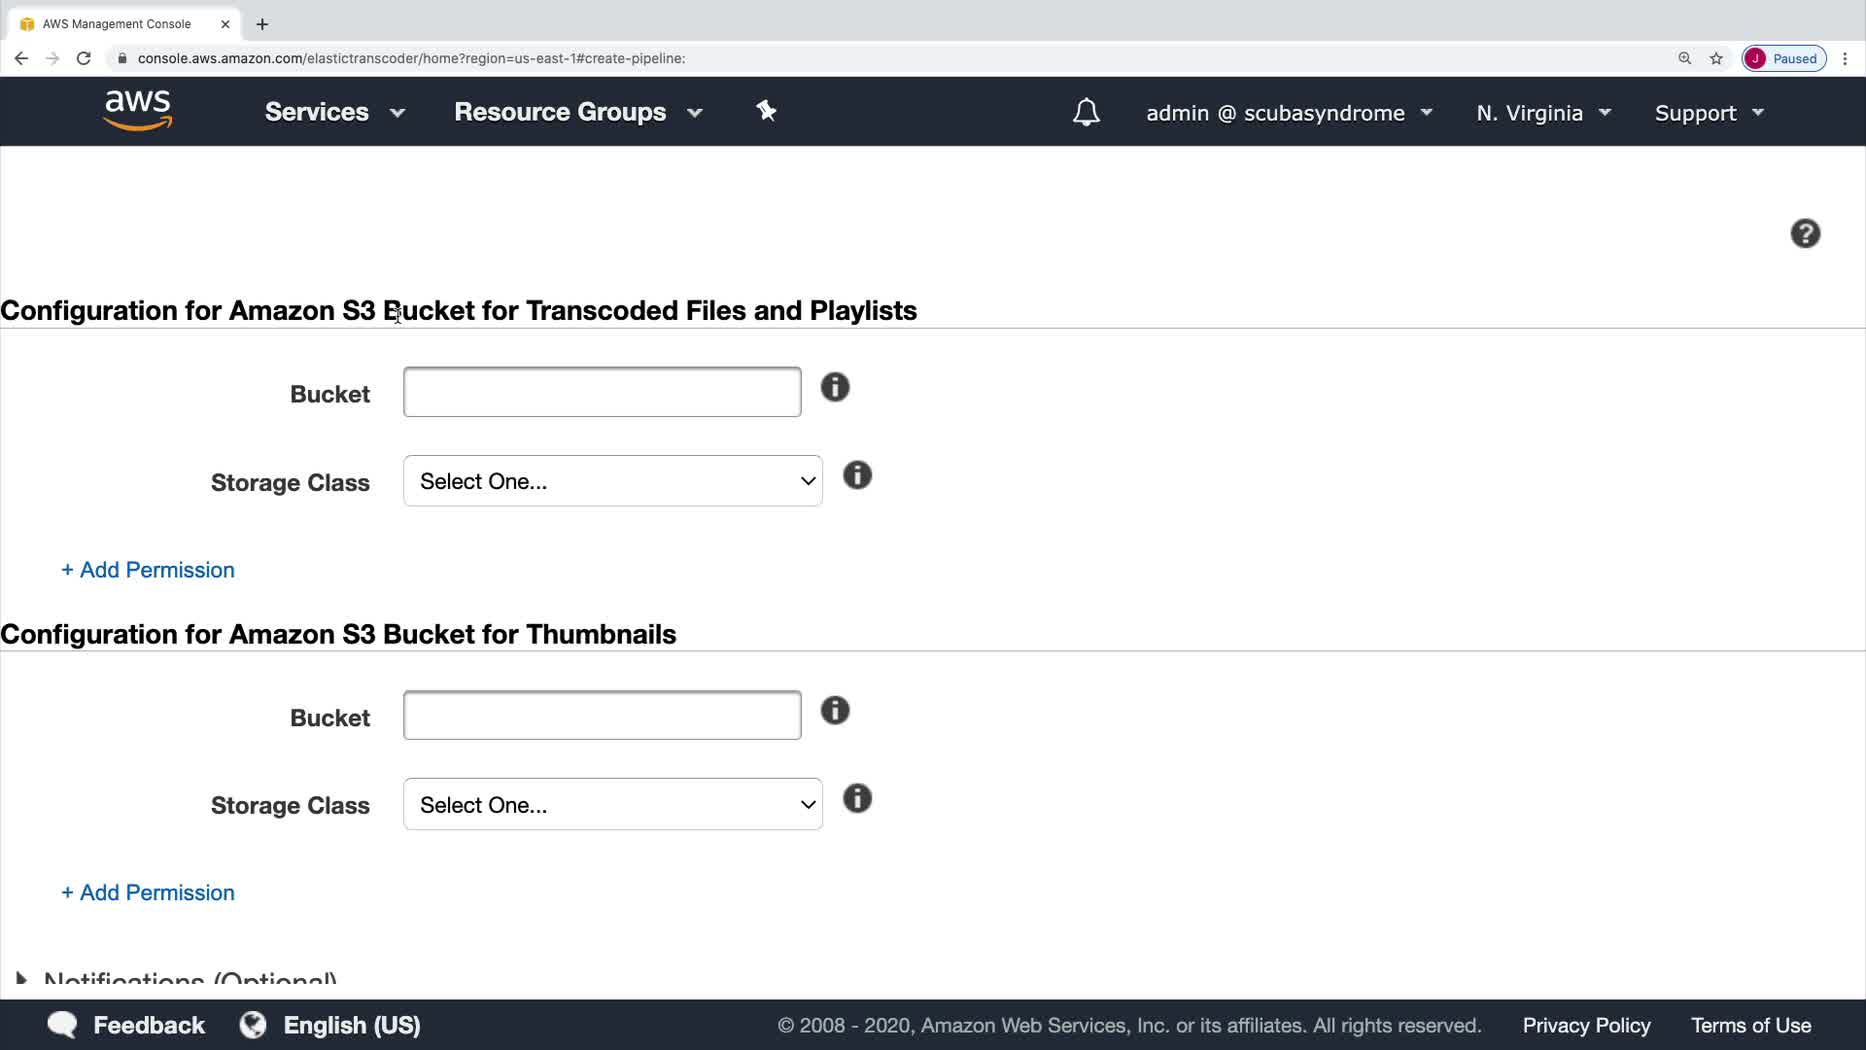The image size is (1866, 1050).
Task: Click Add Permission under transcoded files bucket
Action: 148,569
